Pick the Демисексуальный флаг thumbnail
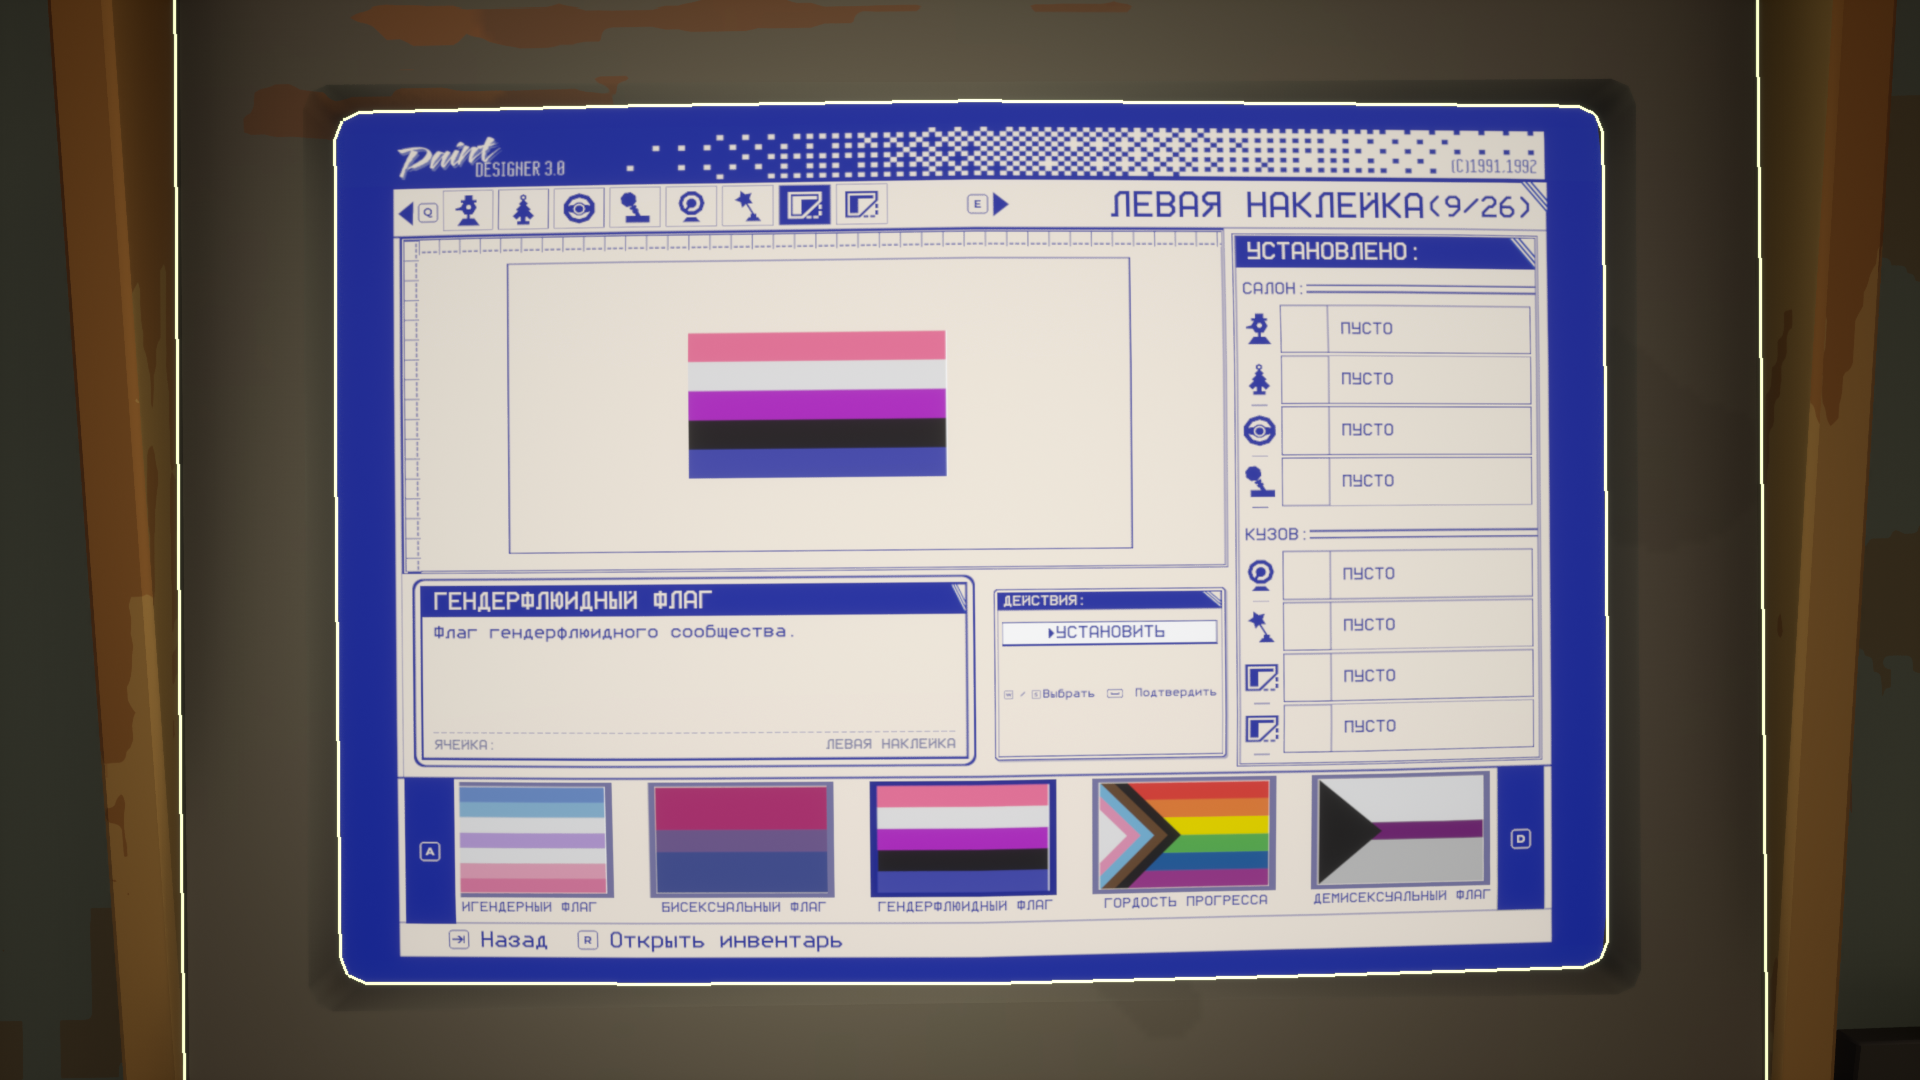1920x1080 pixels. pyautogui.click(x=1400, y=830)
